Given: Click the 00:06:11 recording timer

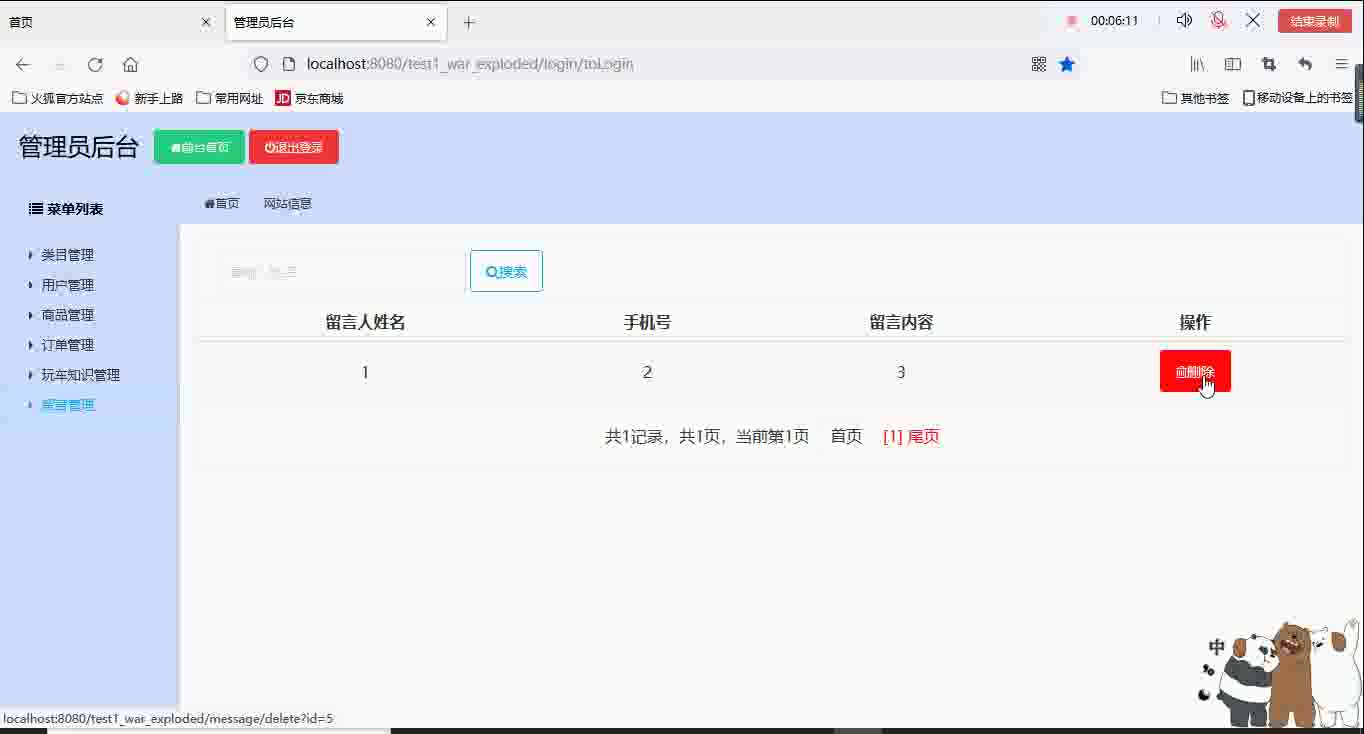Looking at the screenshot, I should point(1114,20).
